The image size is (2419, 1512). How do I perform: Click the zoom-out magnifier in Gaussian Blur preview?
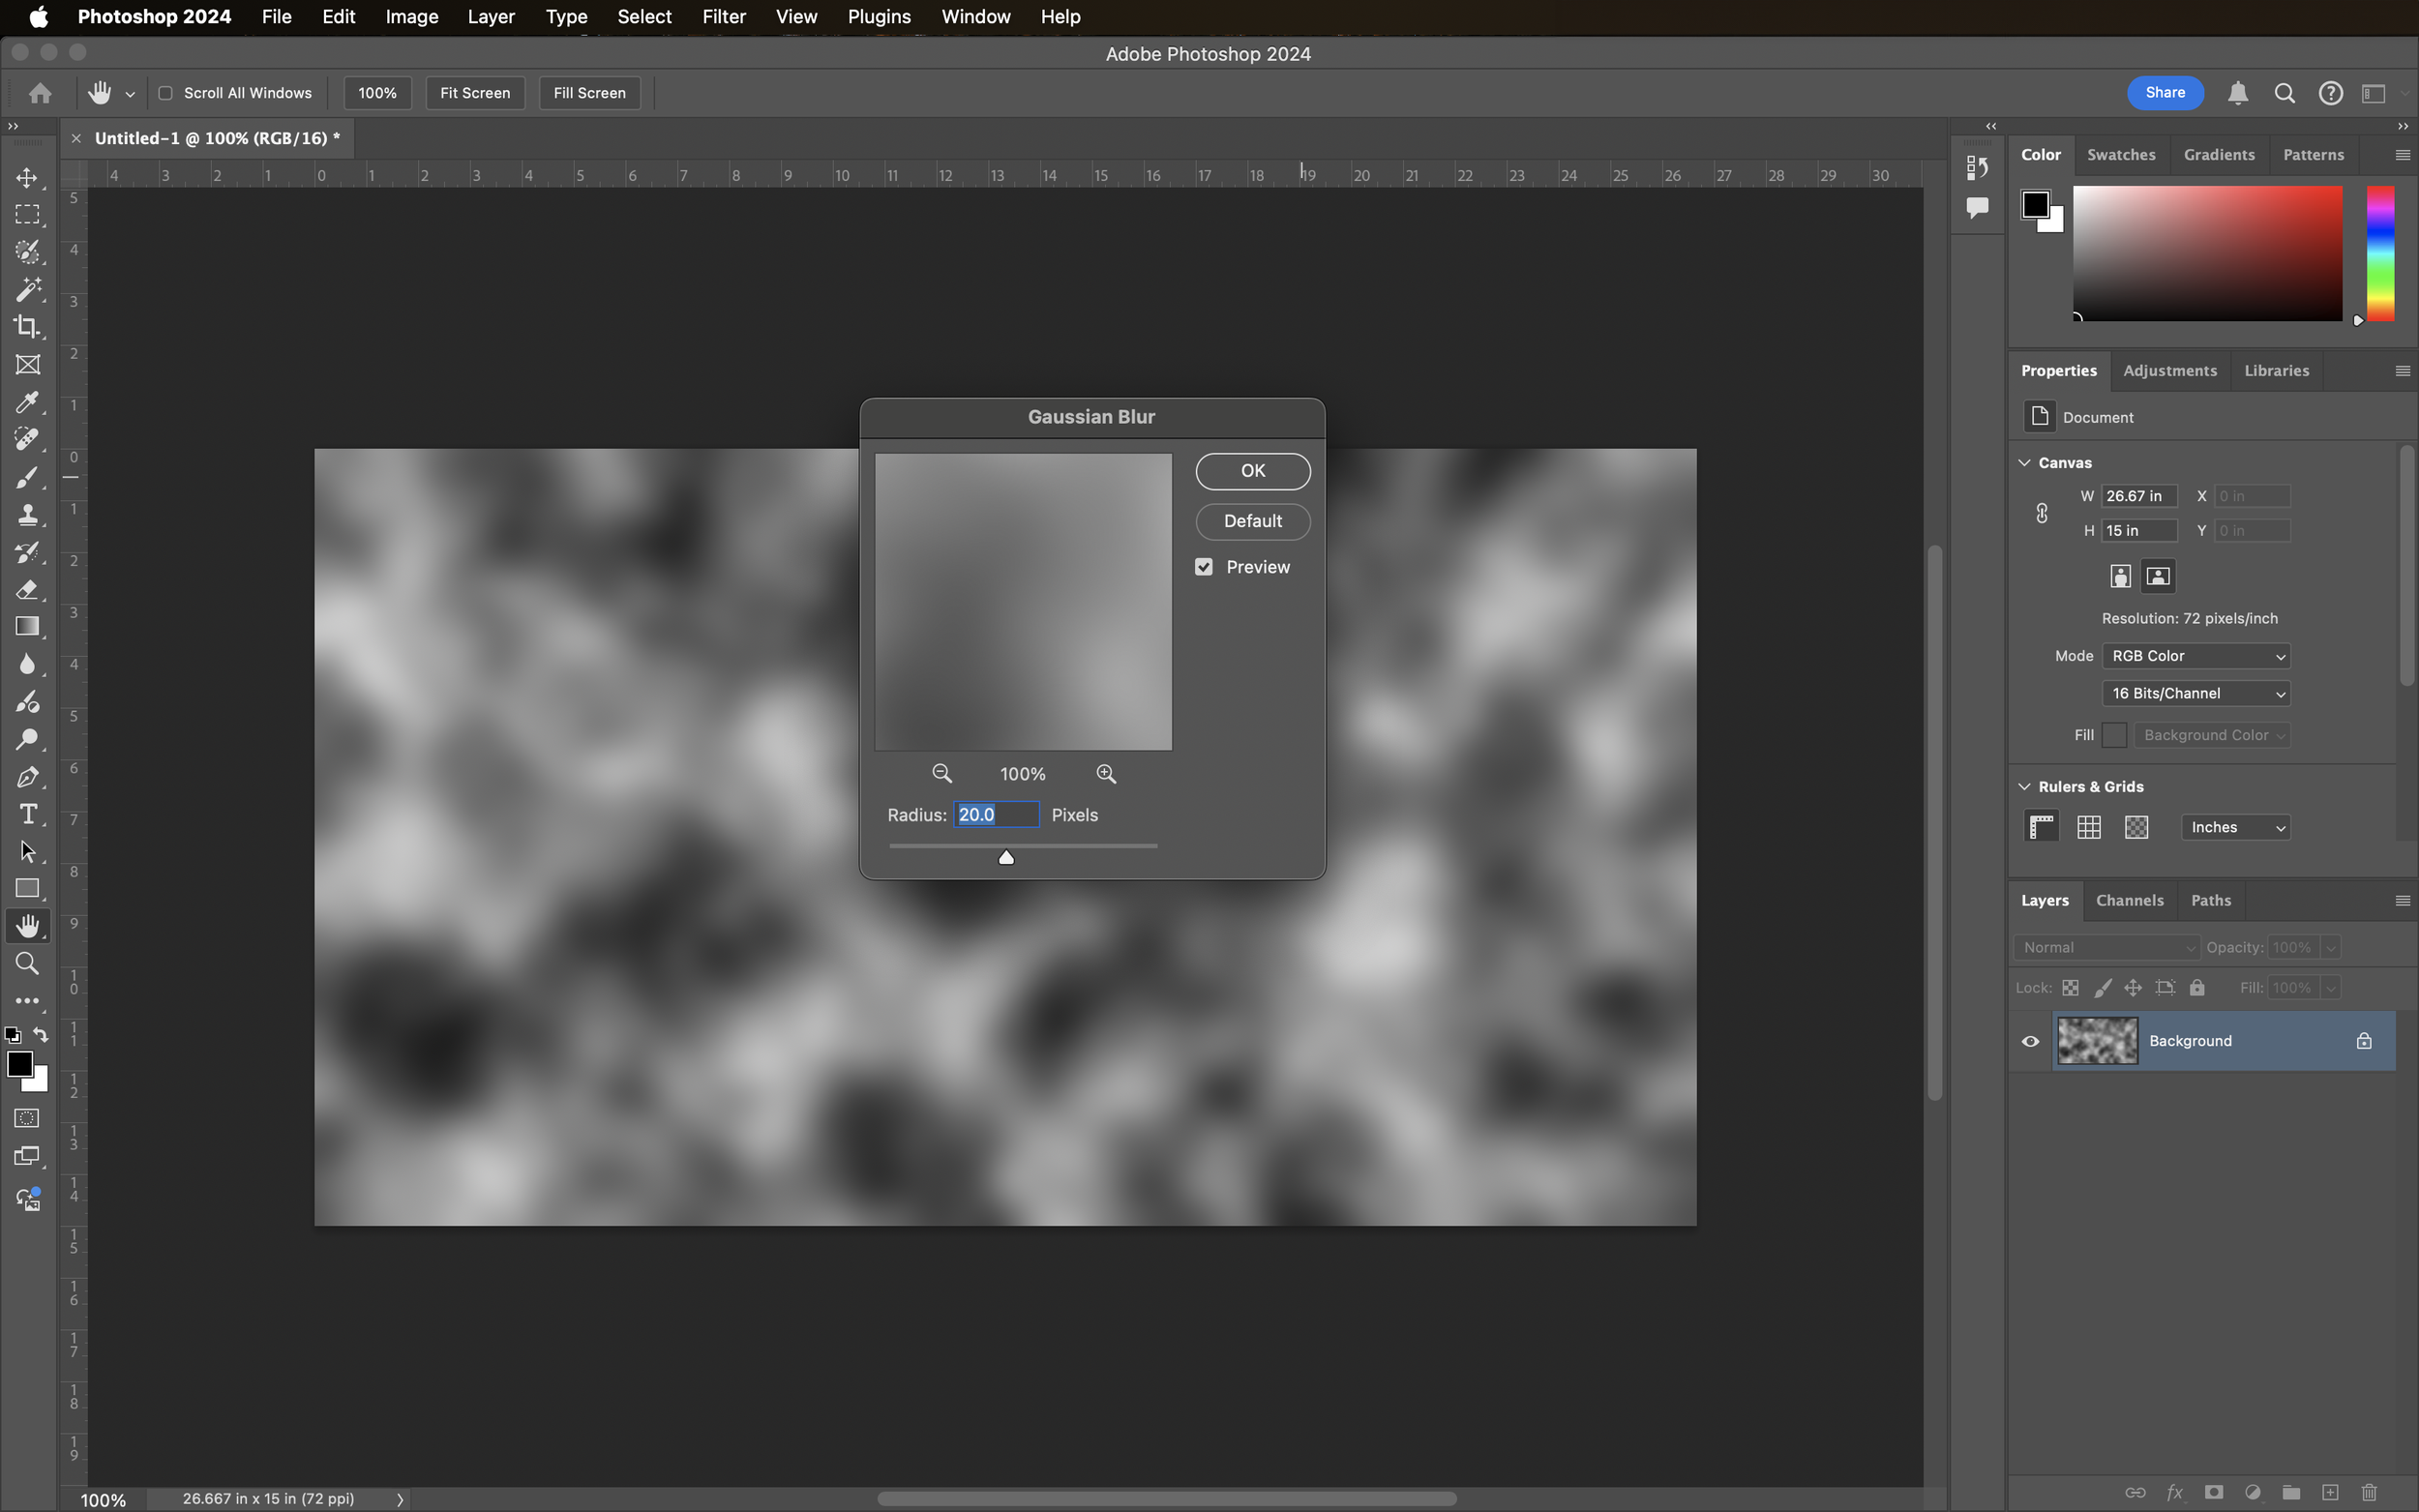(x=941, y=774)
